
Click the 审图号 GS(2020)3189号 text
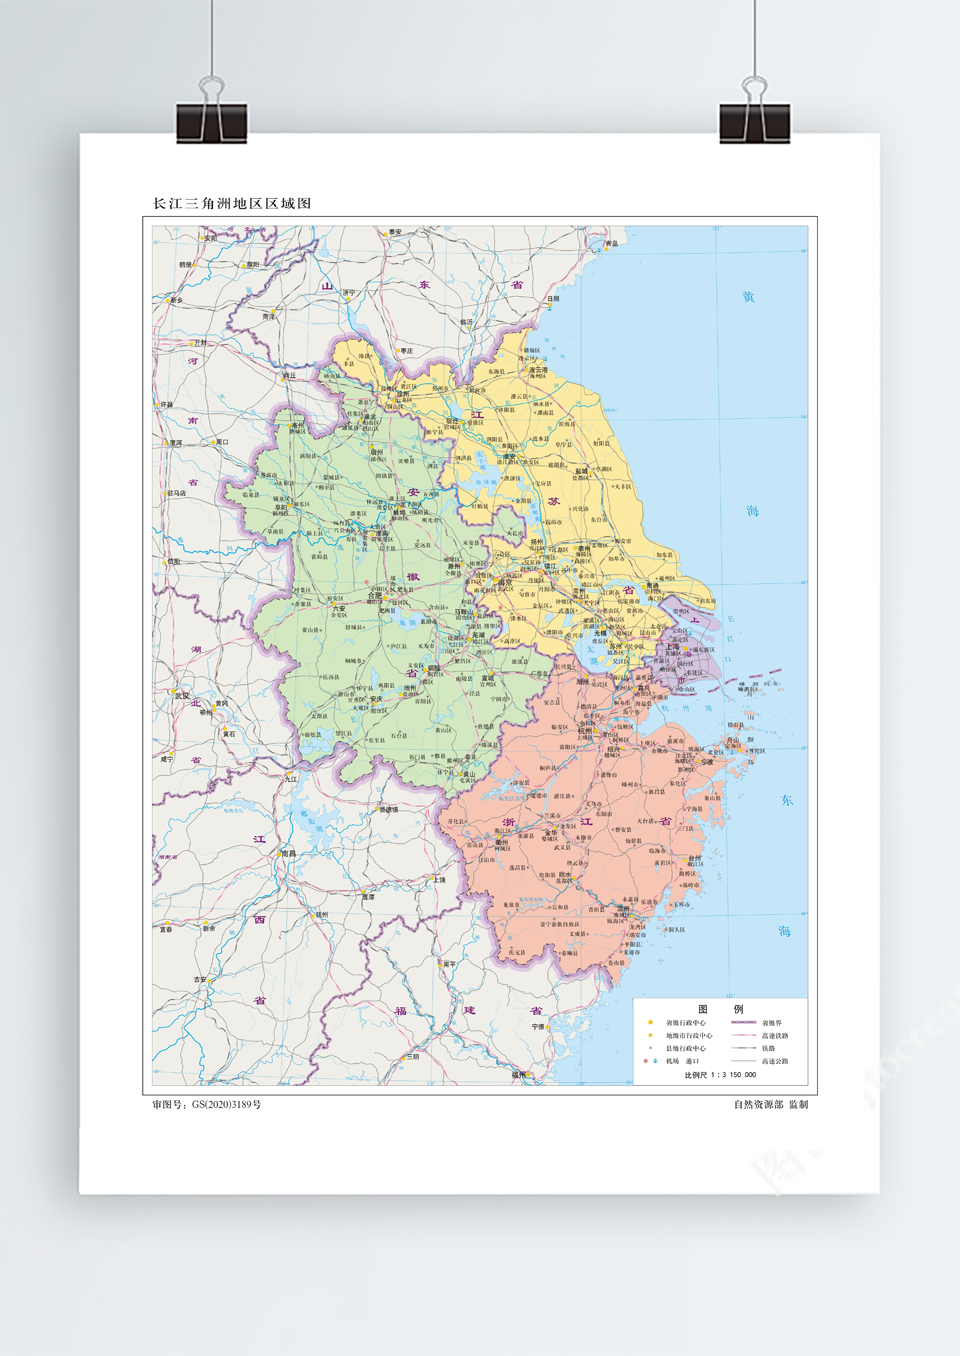(x=207, y=1104)
